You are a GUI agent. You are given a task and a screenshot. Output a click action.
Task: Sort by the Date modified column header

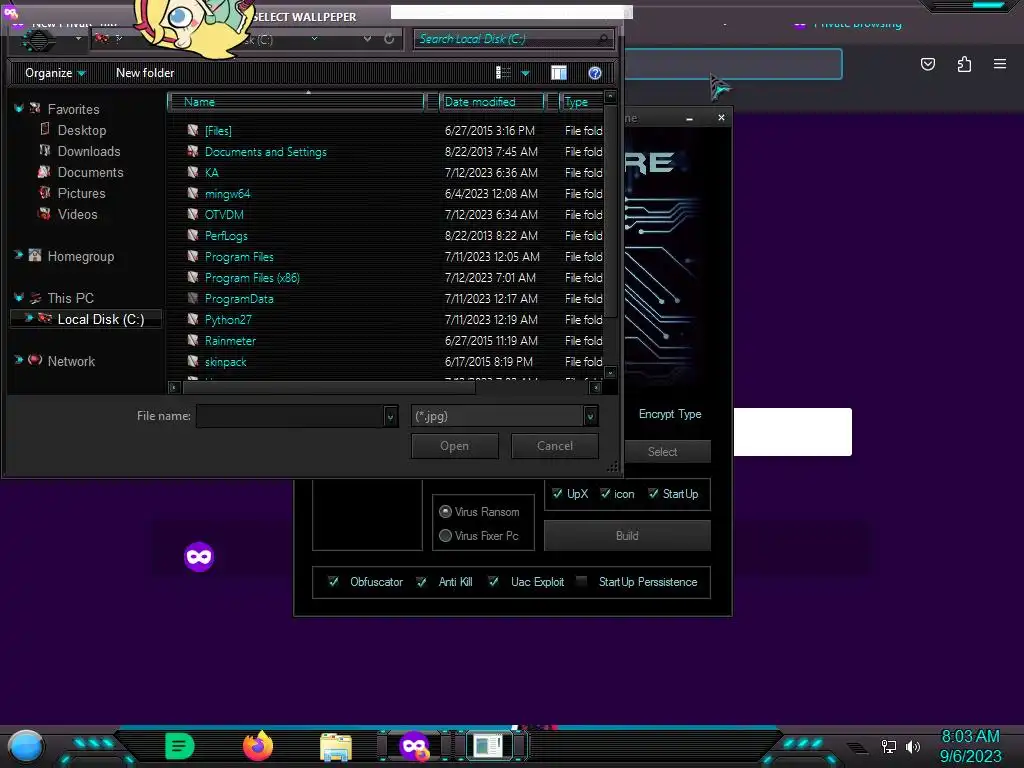(492, 102)
